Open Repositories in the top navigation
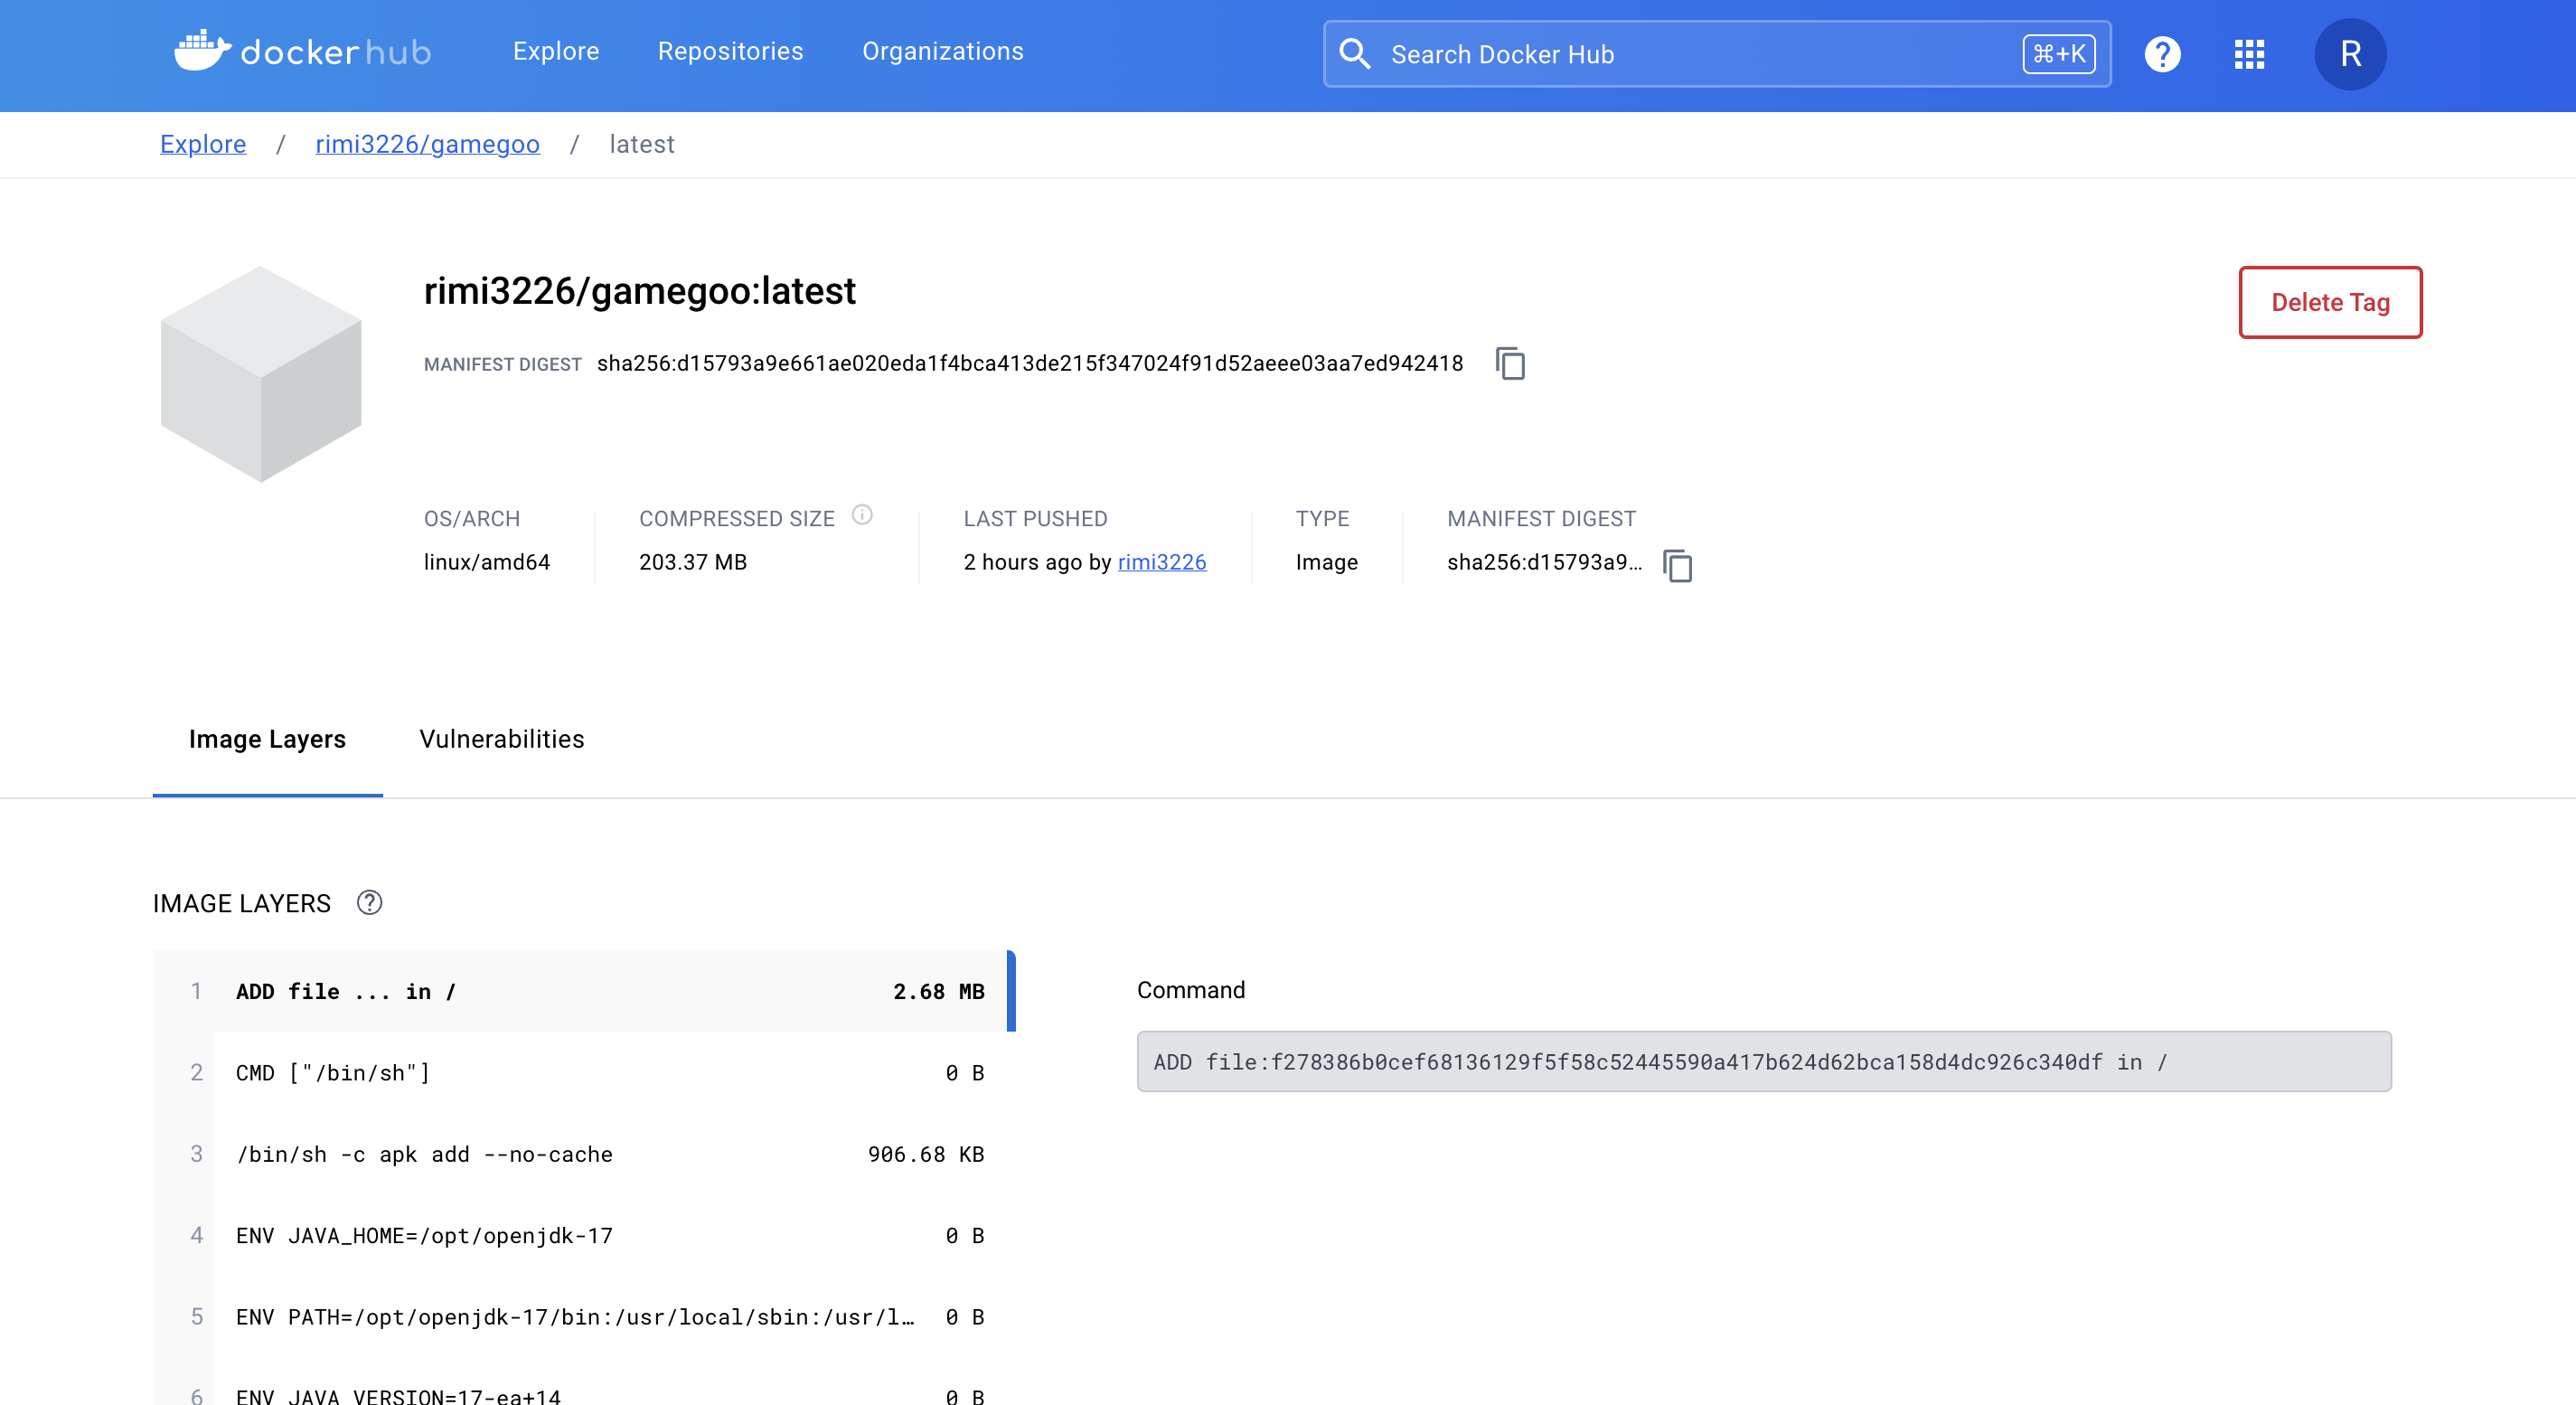Screen dimensions: 2576x1405 (730, 51)
